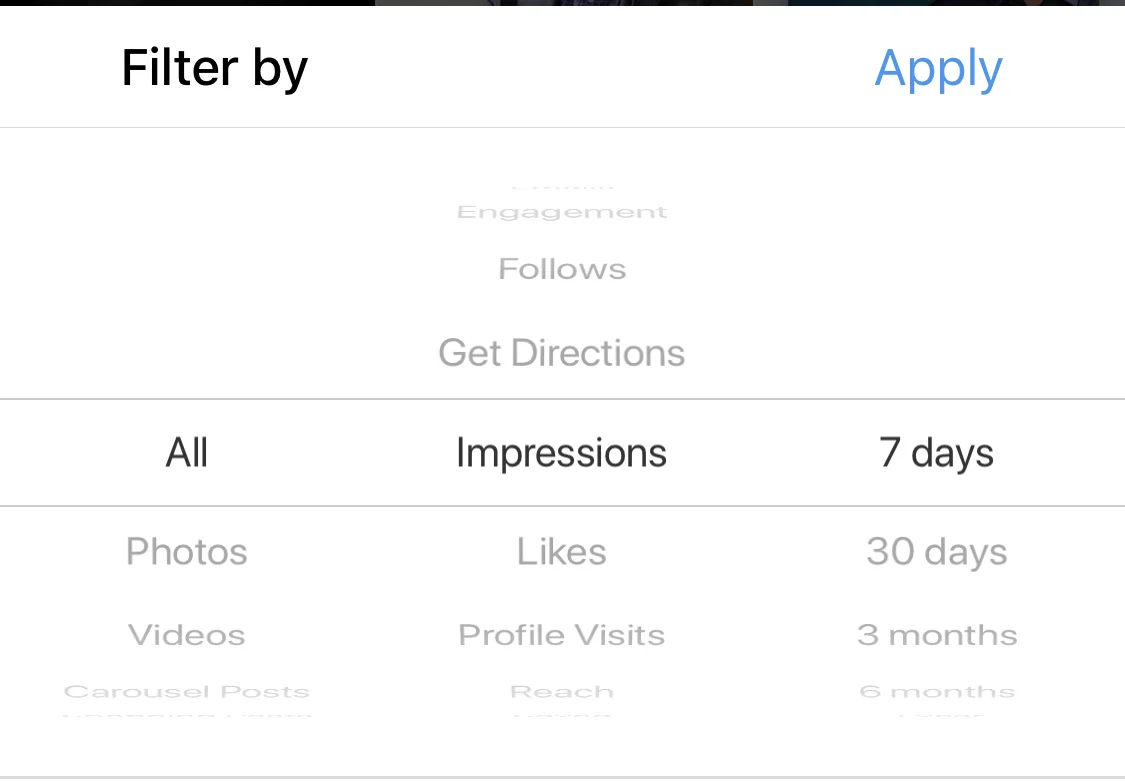Select Likes in the metric picker
The width and height of the screenshot is (1125, 782).
click(562, 552)
